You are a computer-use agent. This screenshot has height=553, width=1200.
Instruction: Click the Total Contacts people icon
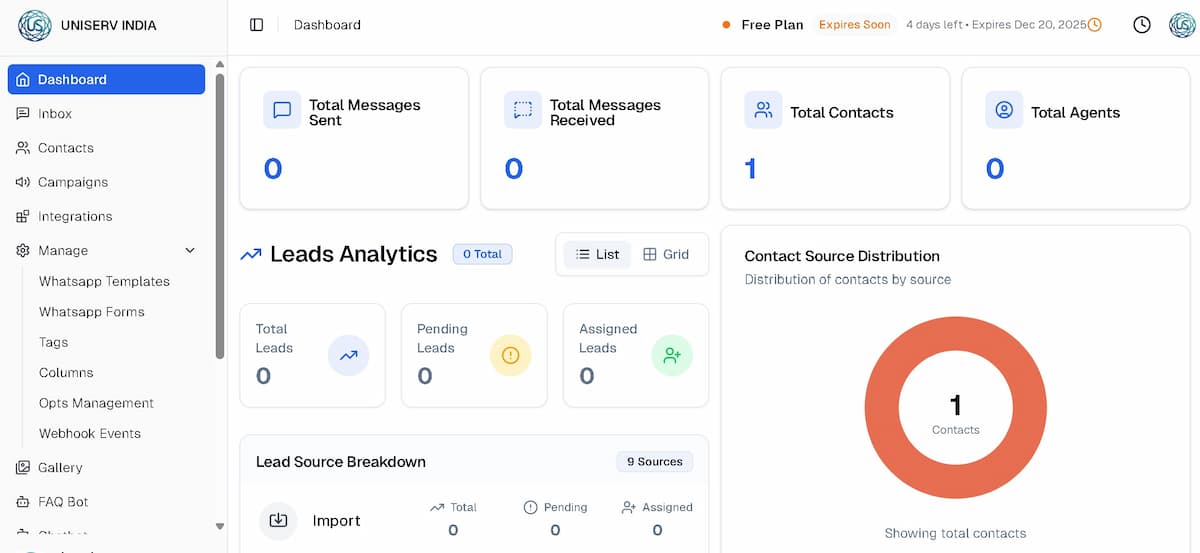(x=763, y=110)
